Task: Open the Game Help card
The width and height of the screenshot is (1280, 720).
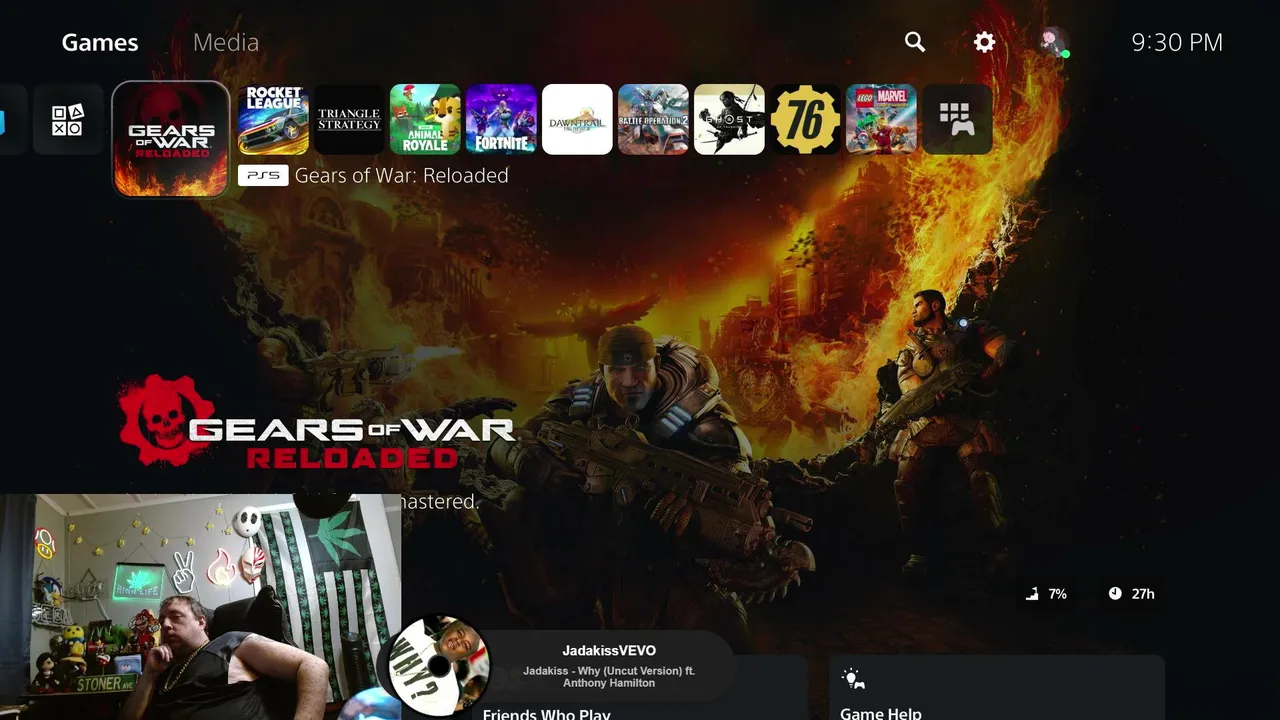Action: pyautogui.click(x=997, y=688)
